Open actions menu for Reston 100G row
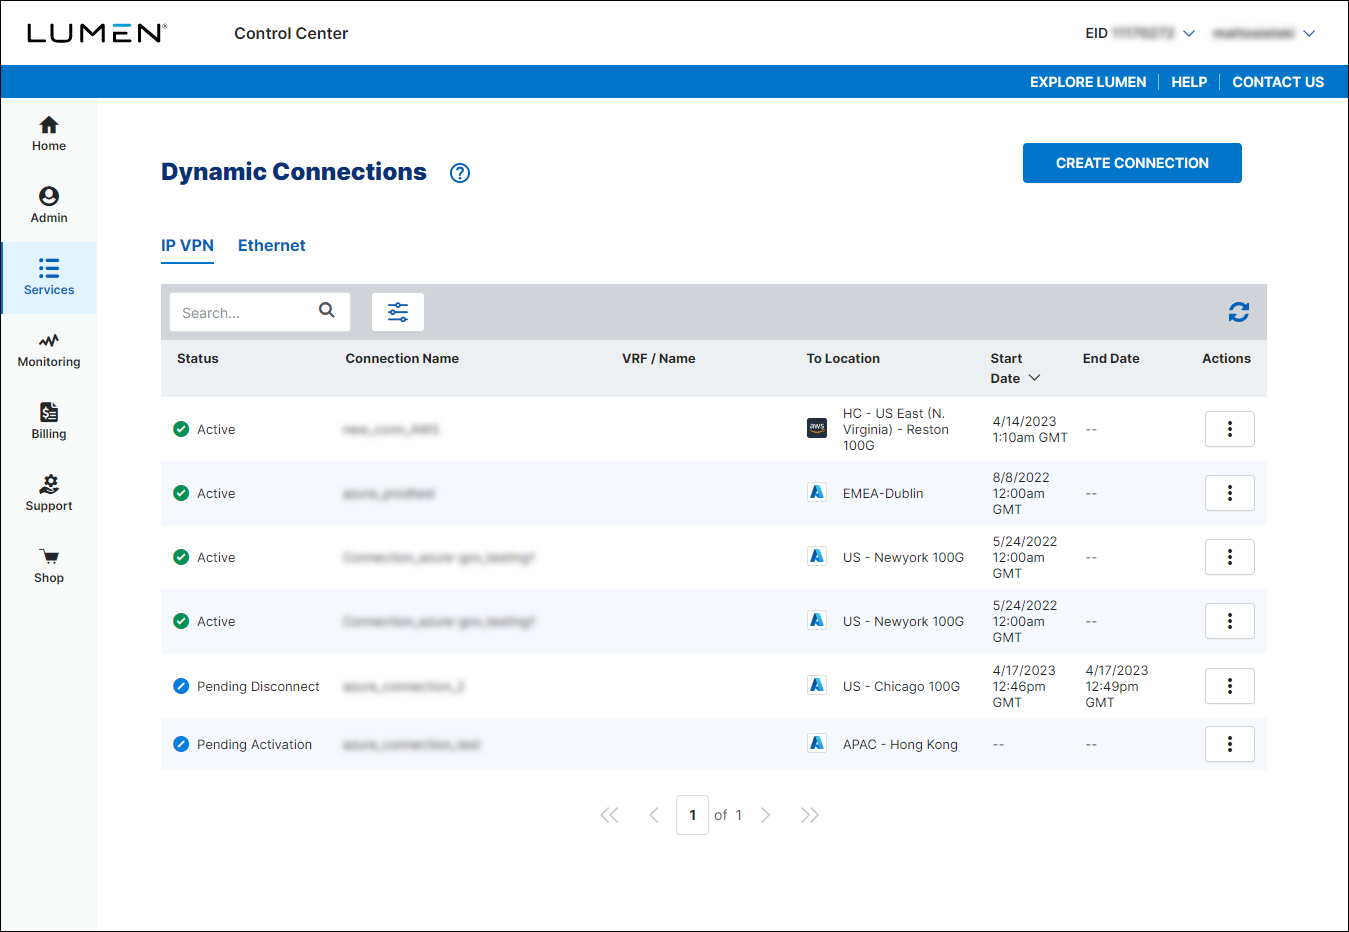Image resolution: width=1349 pixels, height=932 pixels. point(1230,429)
